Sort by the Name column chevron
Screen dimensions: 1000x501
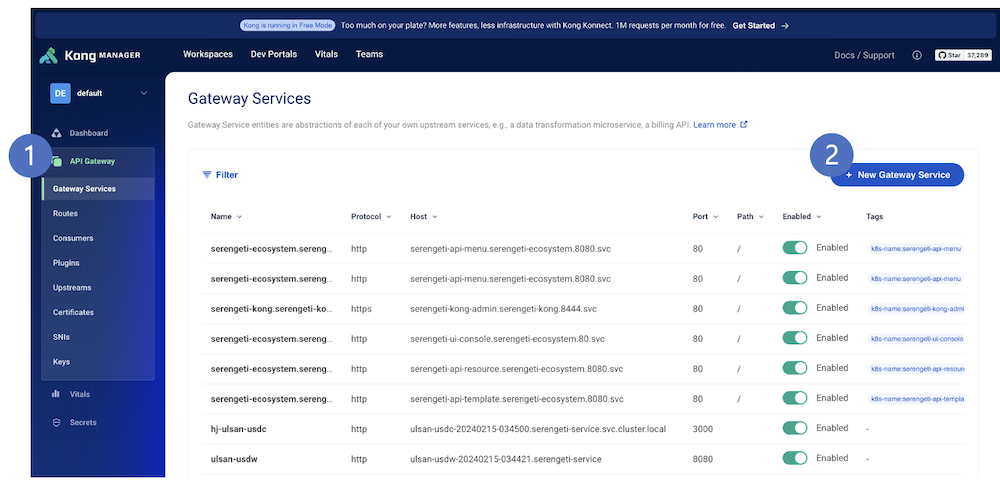click(239, 217)
